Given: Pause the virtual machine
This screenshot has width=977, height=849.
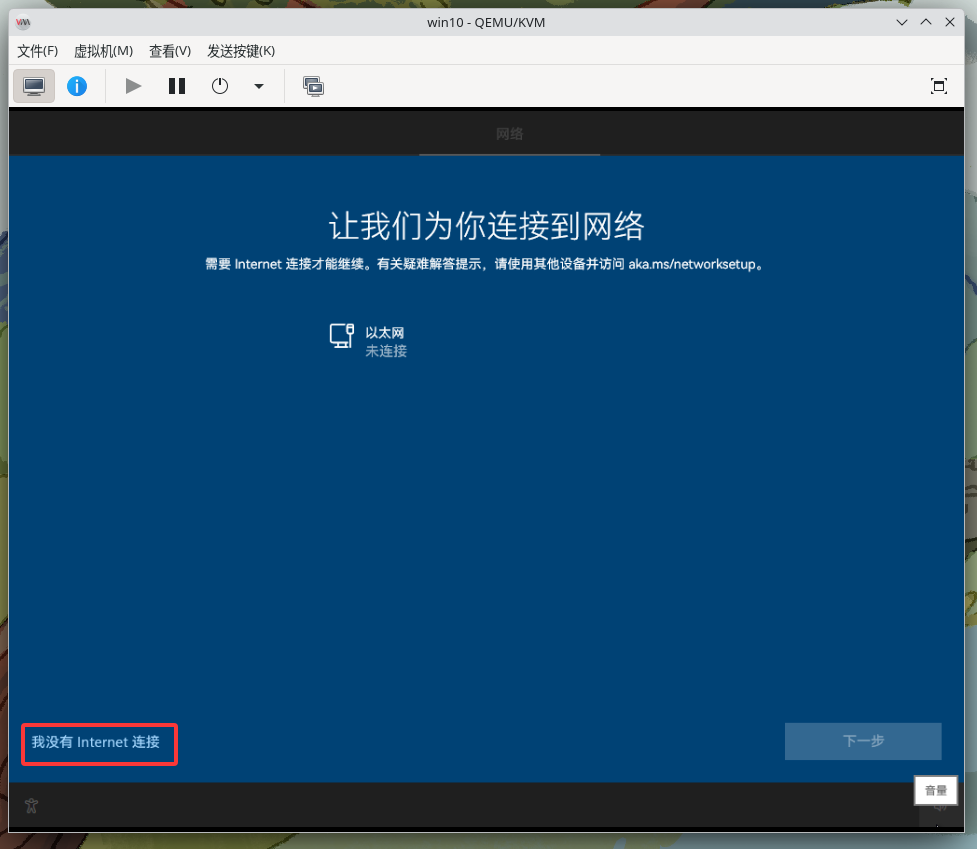Looking at the screenshot, I should click(x=177, y=86).
